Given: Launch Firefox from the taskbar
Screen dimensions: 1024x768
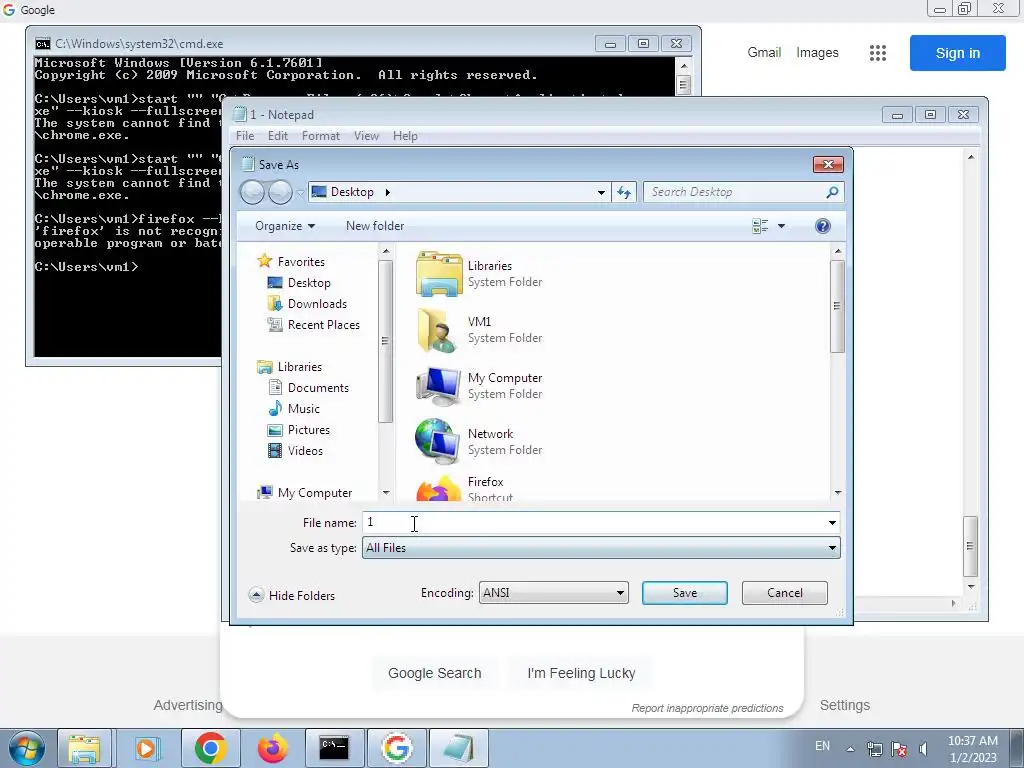Looking at the screenshot, I should 272,748.
